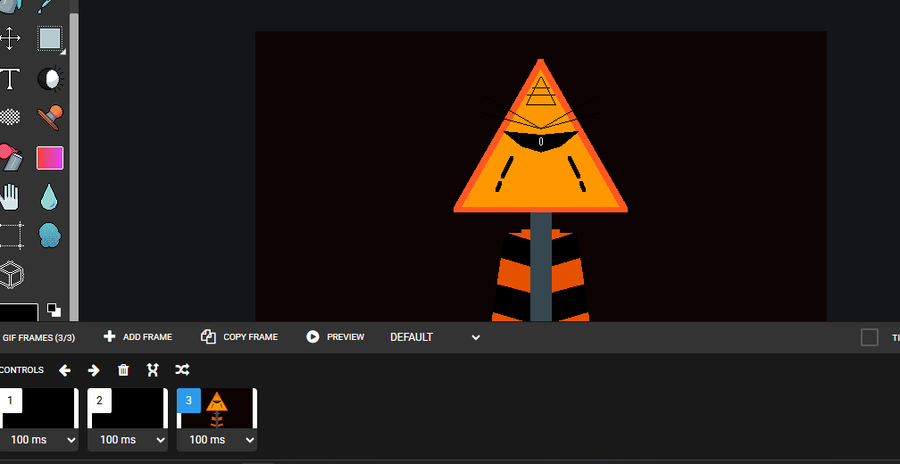Open the black foreground color swatch
The height and width of the screenshot is (464, 900).
(x=18, y=313)
